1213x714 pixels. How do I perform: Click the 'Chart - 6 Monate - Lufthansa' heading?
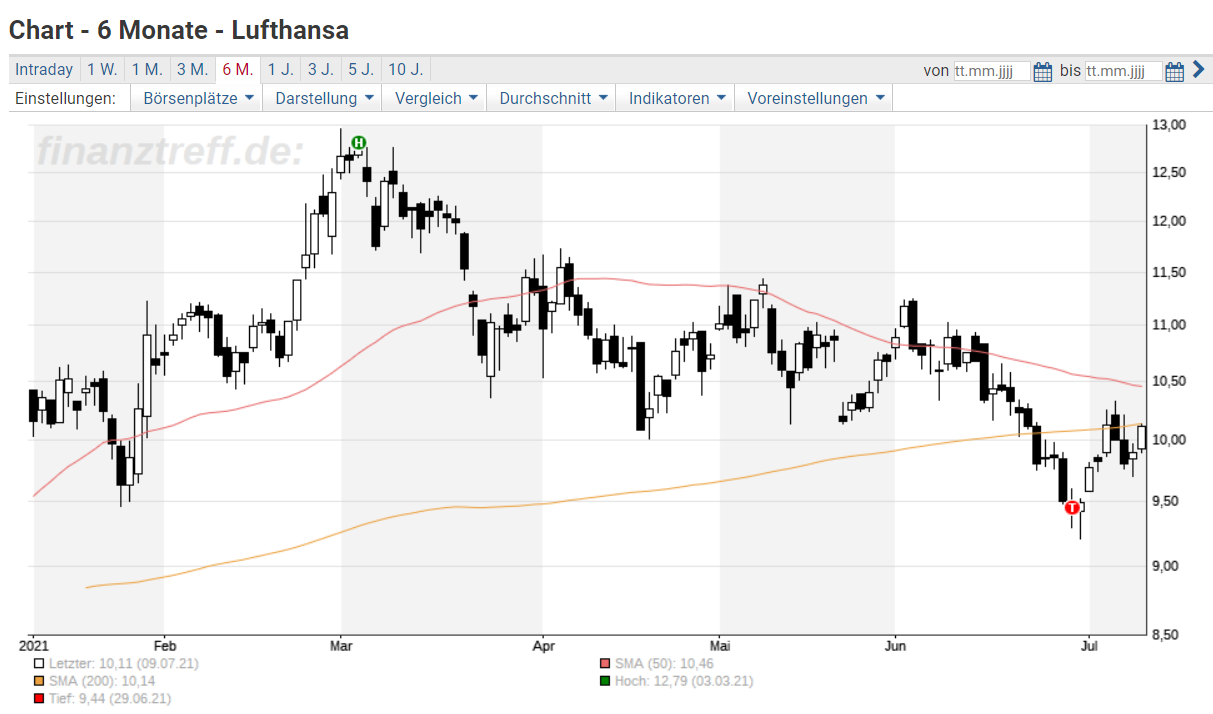pyautogui.click(x=179, y=30)
